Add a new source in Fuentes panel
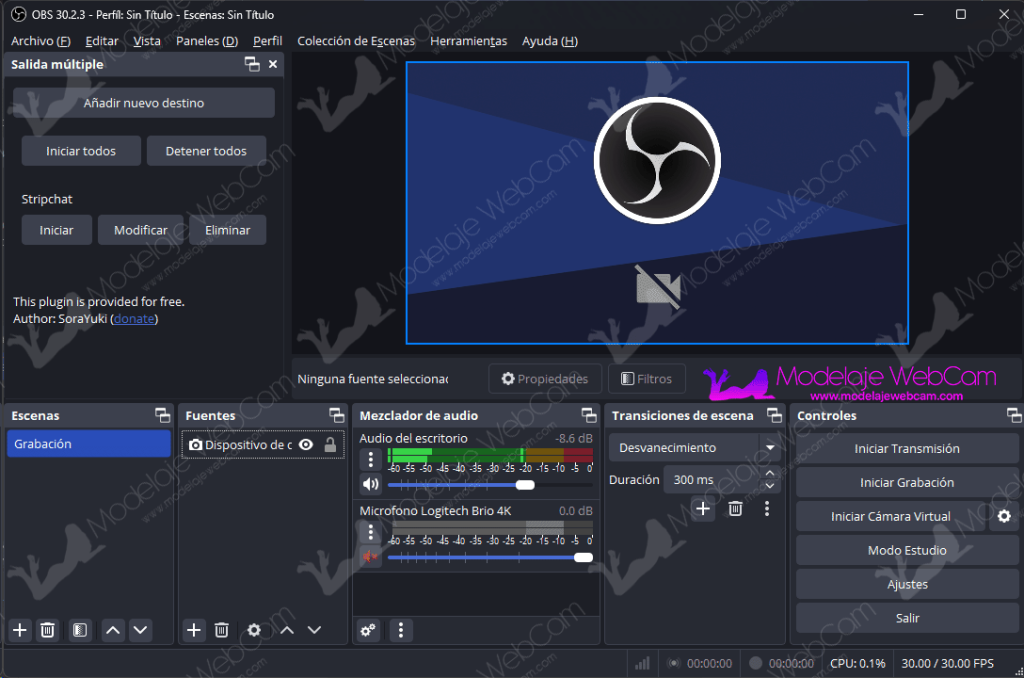1024x678 pixels. point(194,630)
